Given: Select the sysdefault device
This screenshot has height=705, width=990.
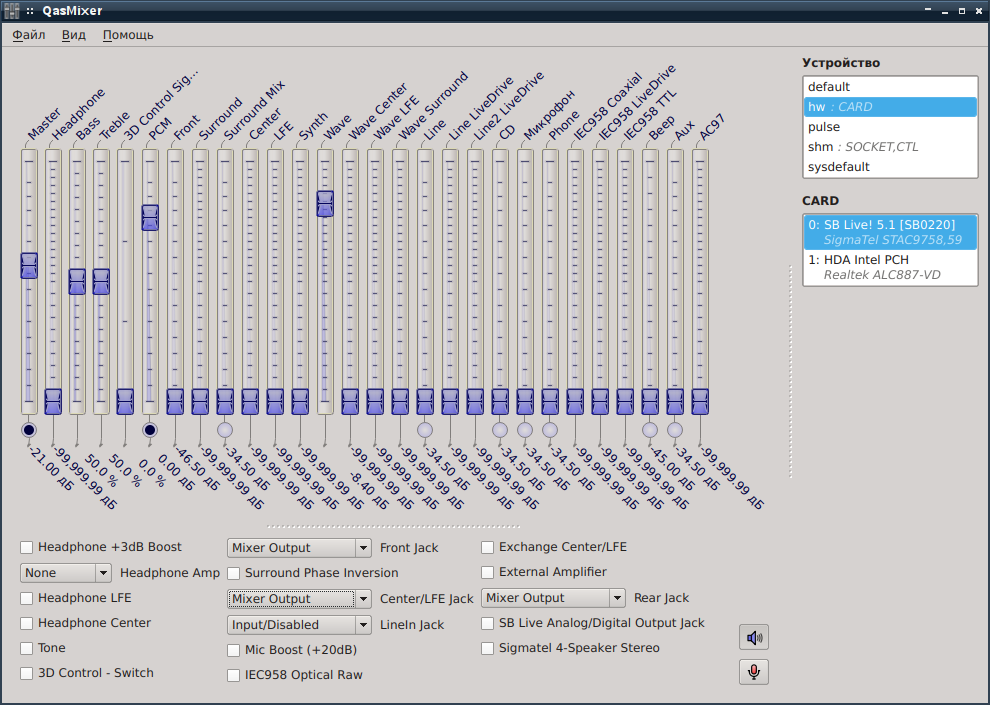Looking at the screenshot, I should pos(890,167).
